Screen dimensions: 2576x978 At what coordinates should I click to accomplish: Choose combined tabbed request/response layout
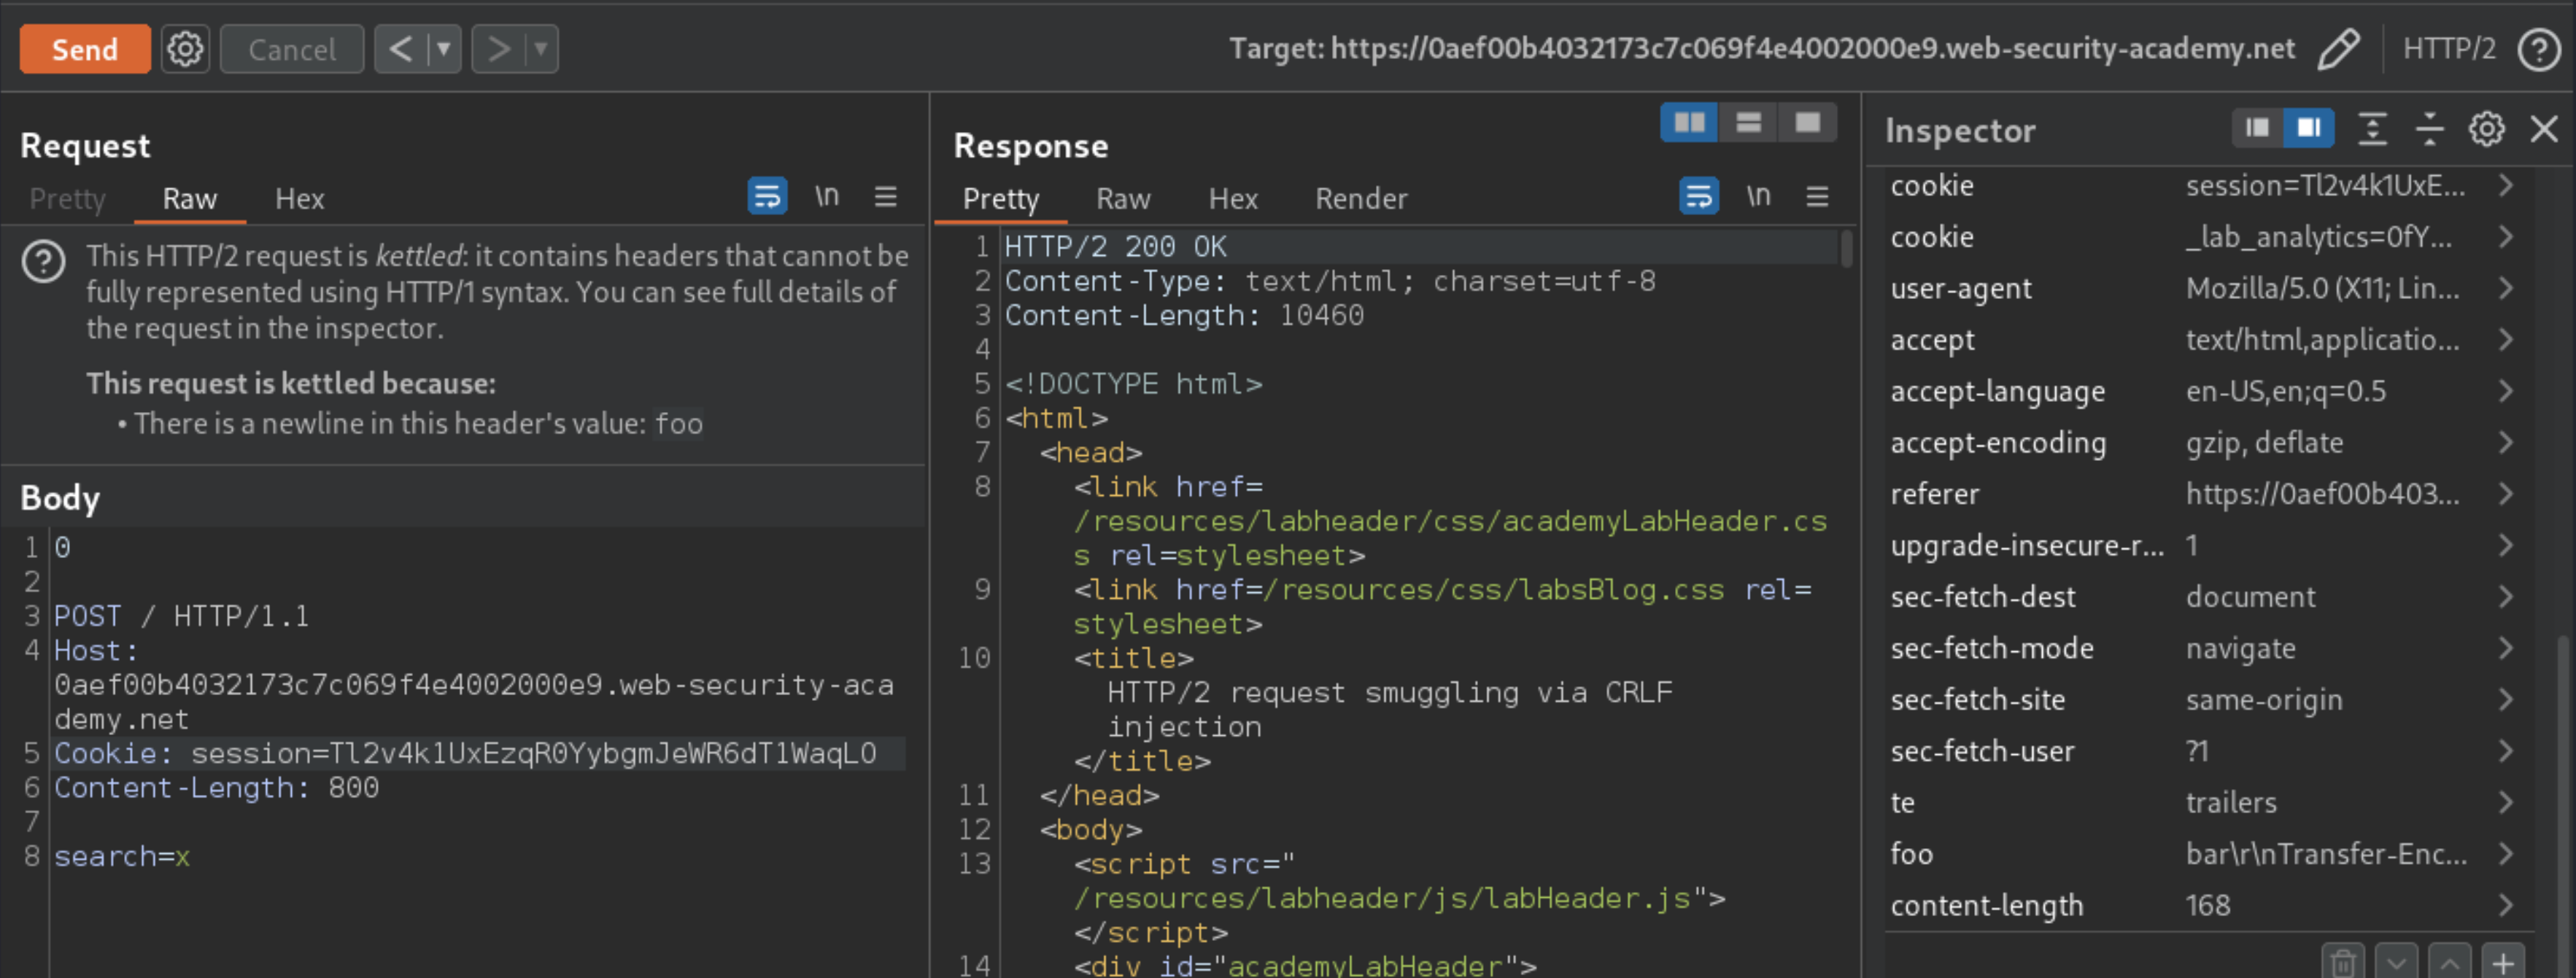1807,123
